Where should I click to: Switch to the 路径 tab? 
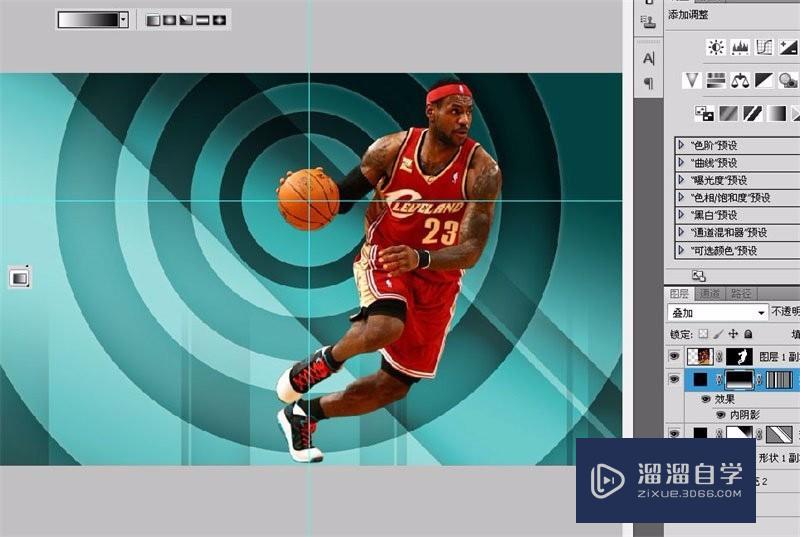741,294
